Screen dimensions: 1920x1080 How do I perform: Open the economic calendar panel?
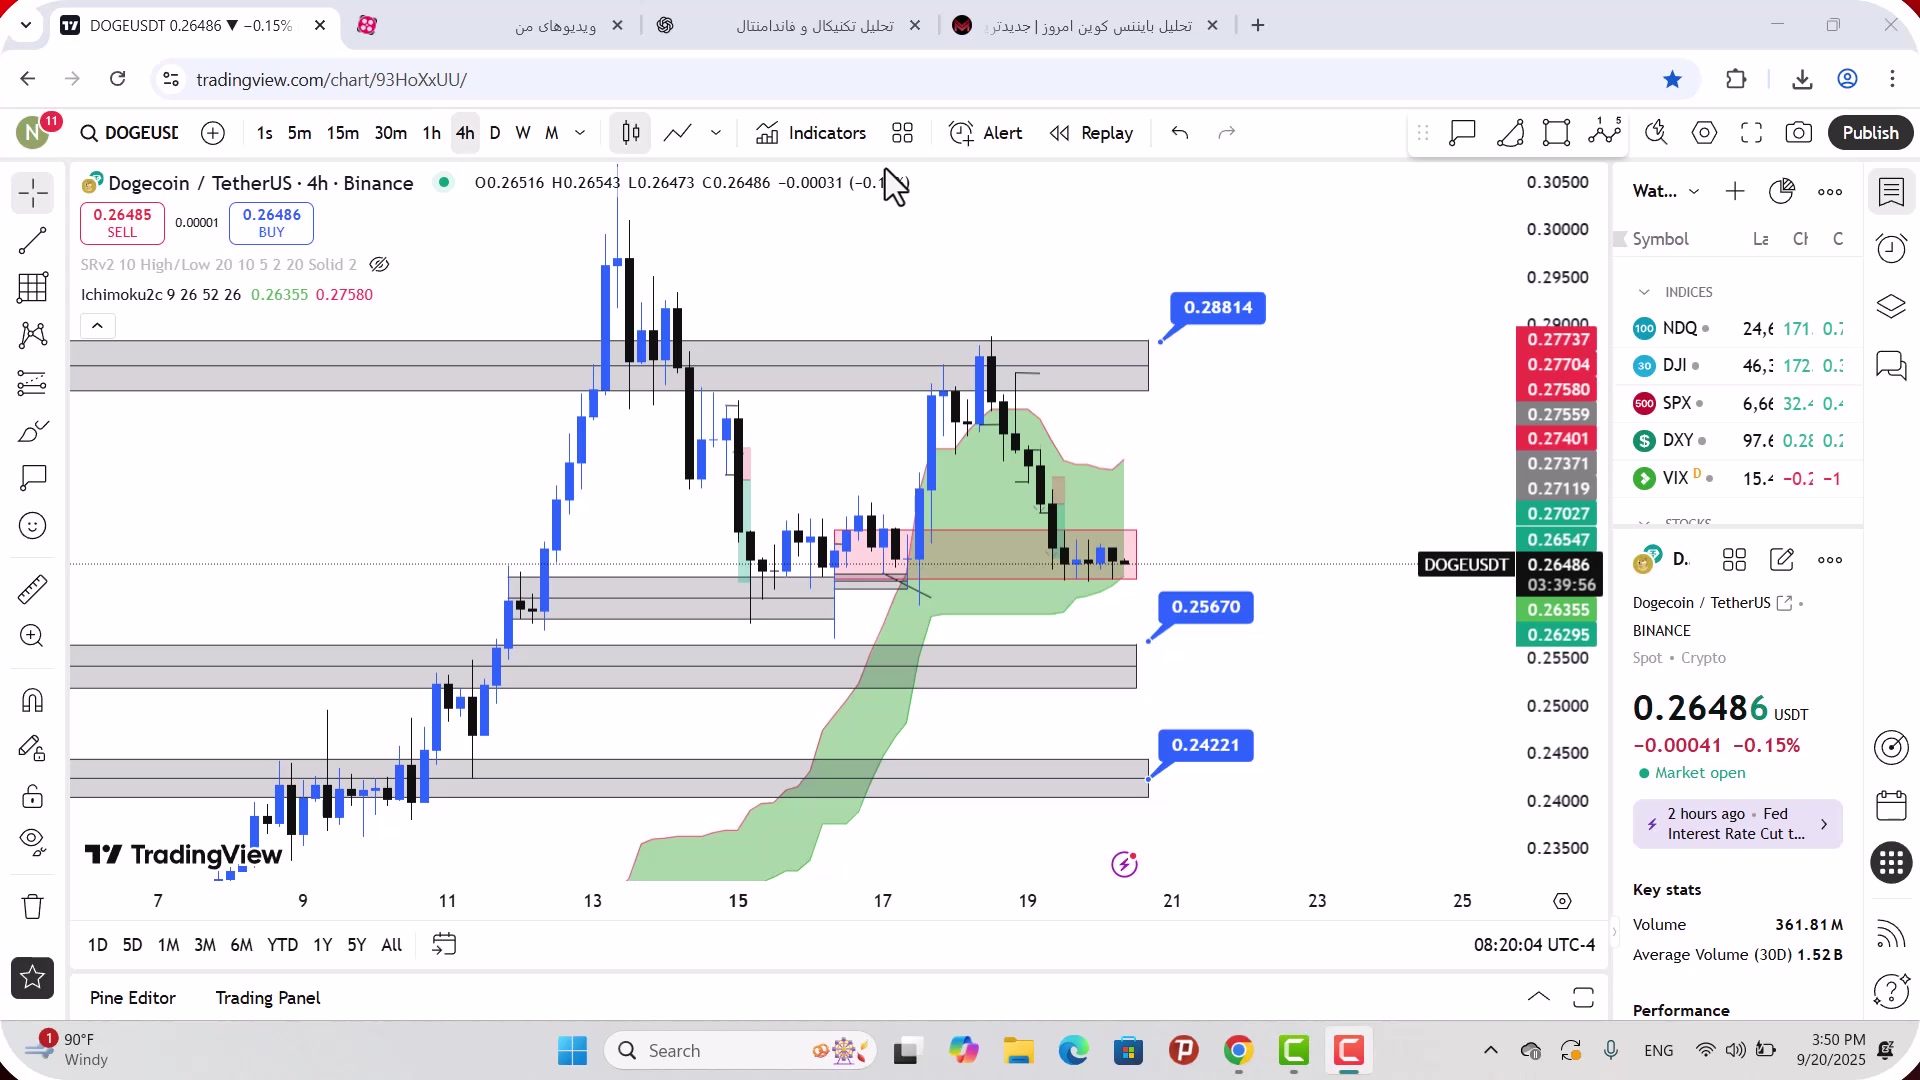coord(1891,805)
